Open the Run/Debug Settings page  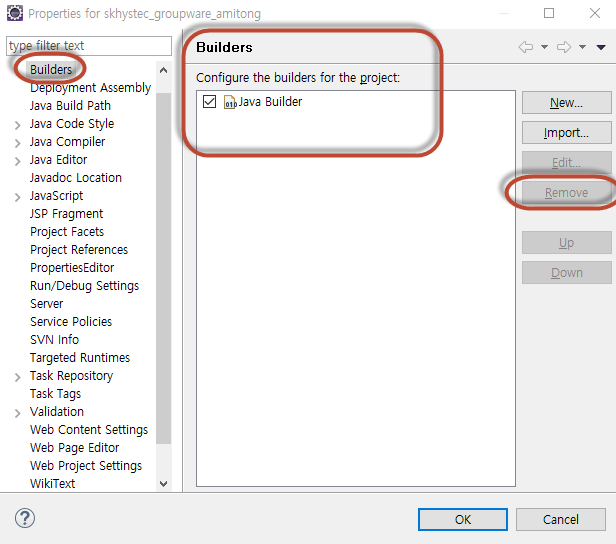(x=84, y=286)
